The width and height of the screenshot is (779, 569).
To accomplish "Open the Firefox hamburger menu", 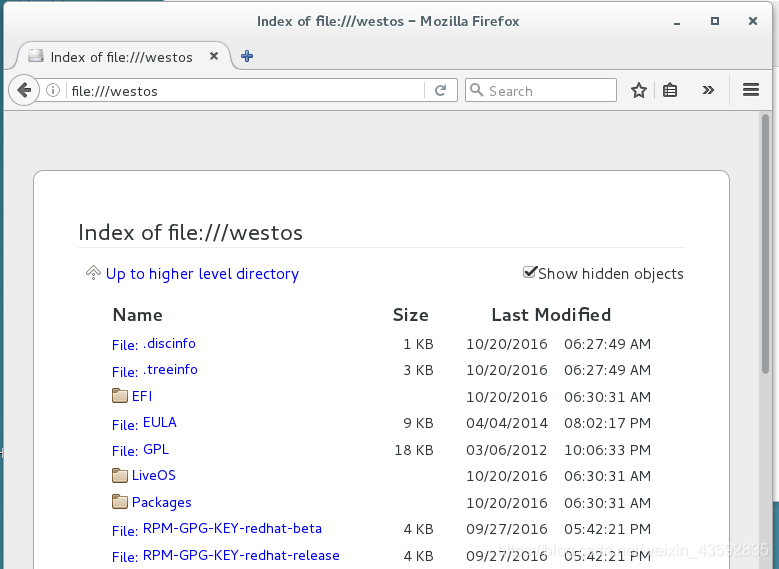I will (x=751, y=90).
